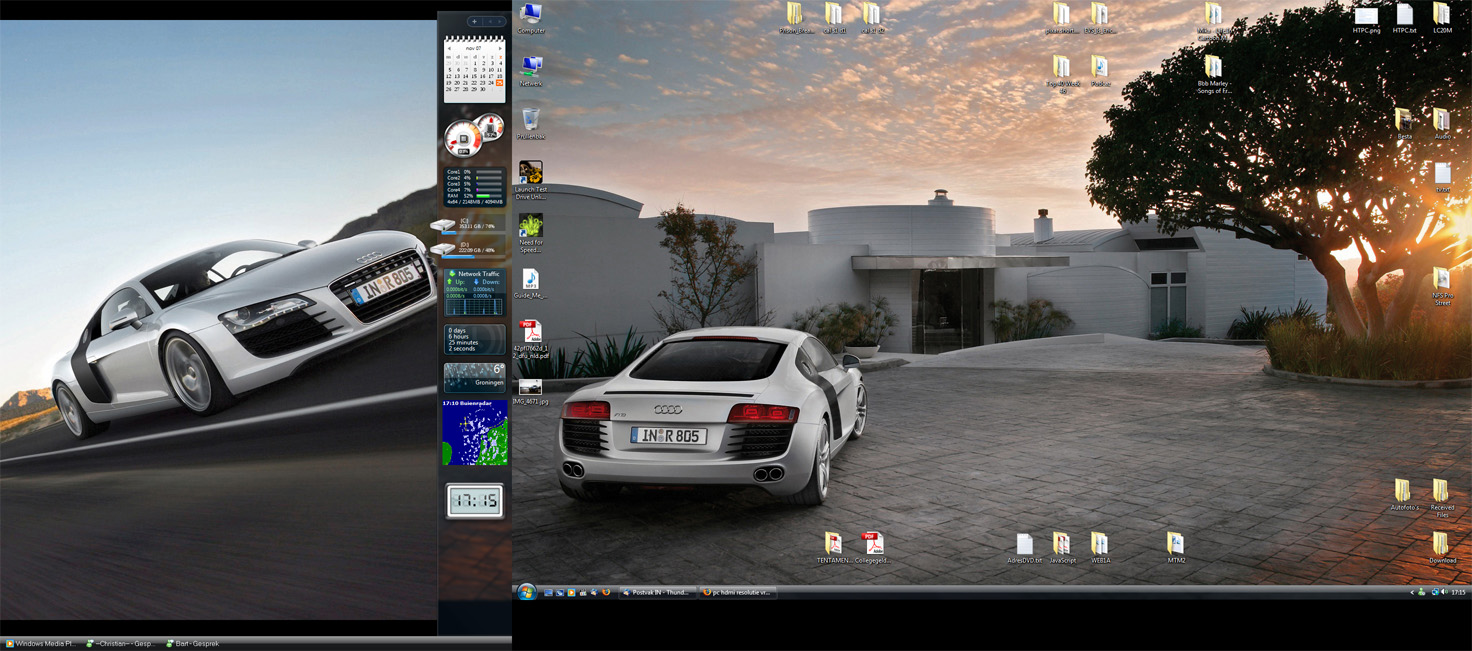Switch to the Windows Media Player taskbar button
Screen dimensions: 1472x651
point(40,644)
